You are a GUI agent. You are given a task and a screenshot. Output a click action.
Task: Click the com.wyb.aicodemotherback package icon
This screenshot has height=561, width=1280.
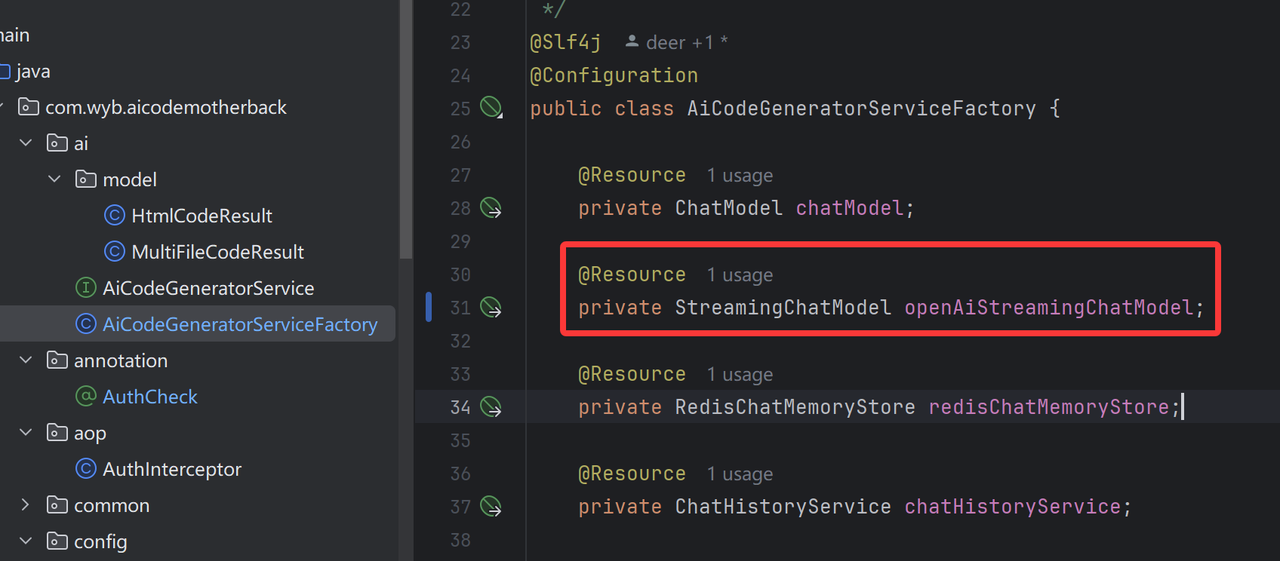[28, 107]
